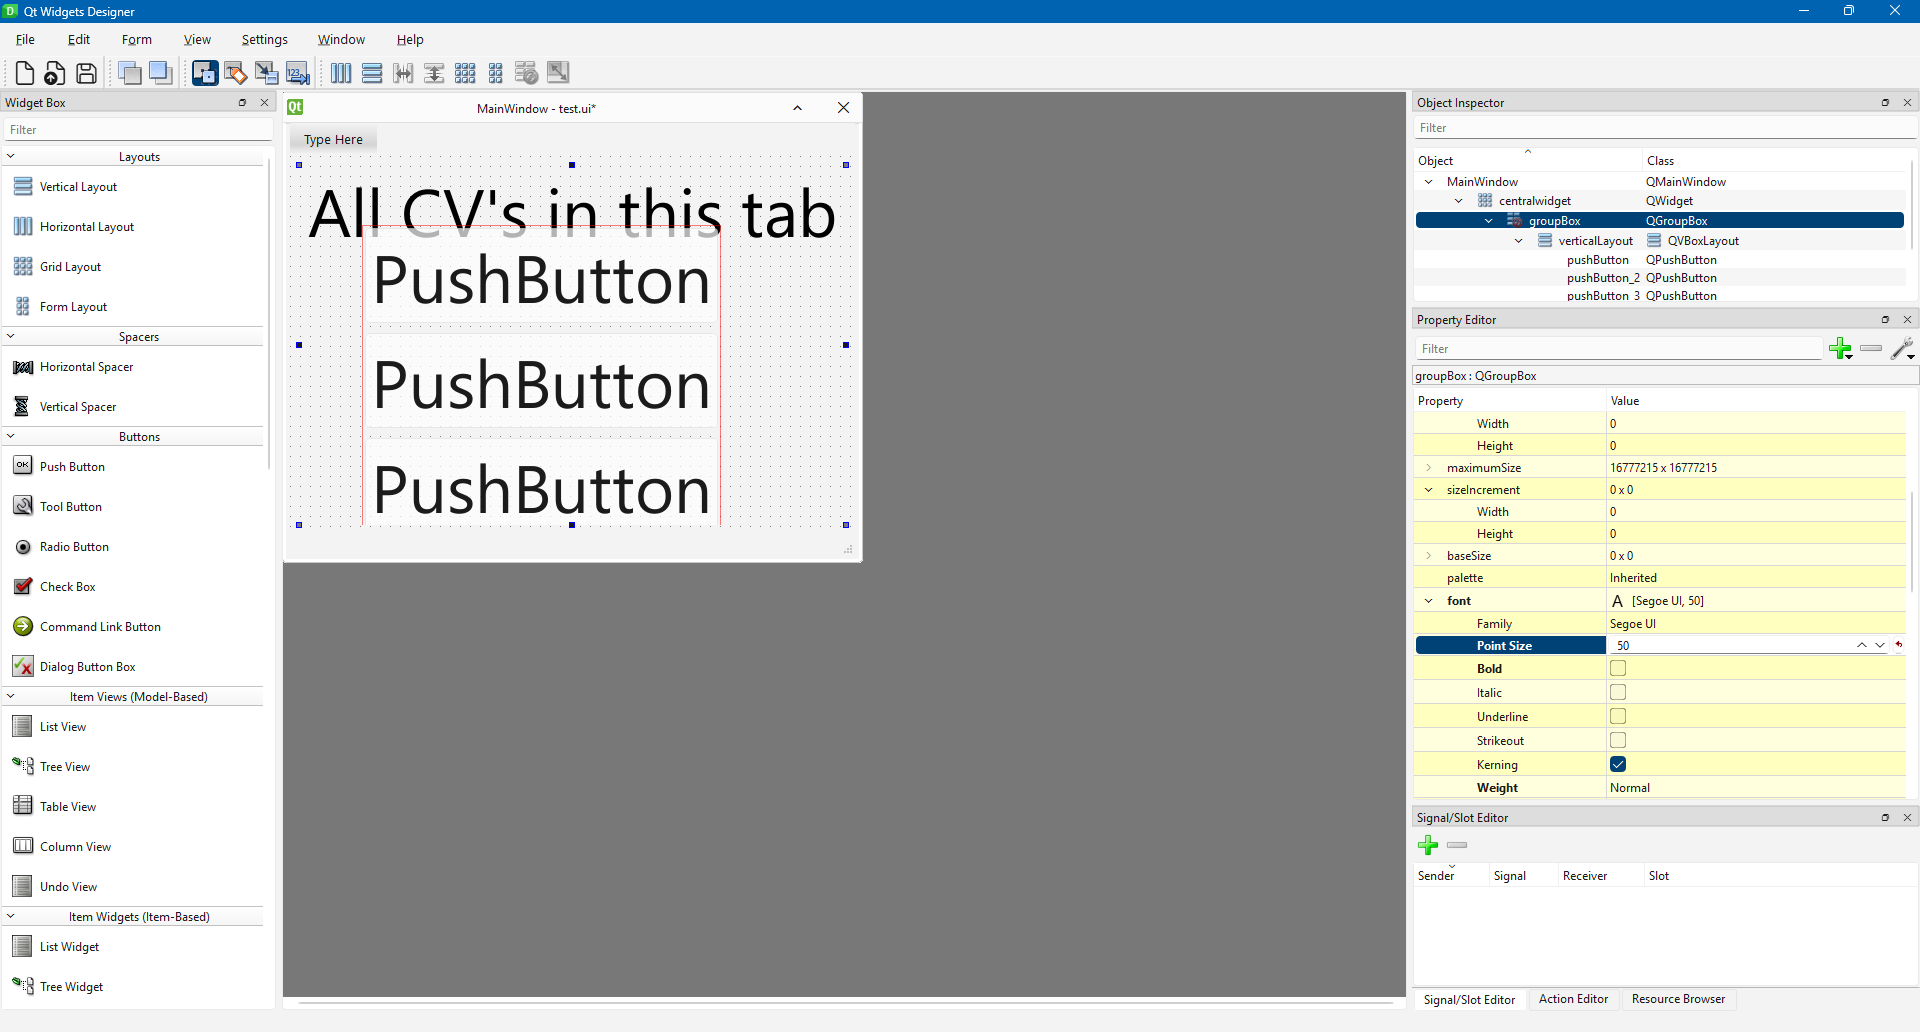The image size is (1920, 1032).
Task: Collapse the Layouts section in Widget Box
Action: click(11, 156)
